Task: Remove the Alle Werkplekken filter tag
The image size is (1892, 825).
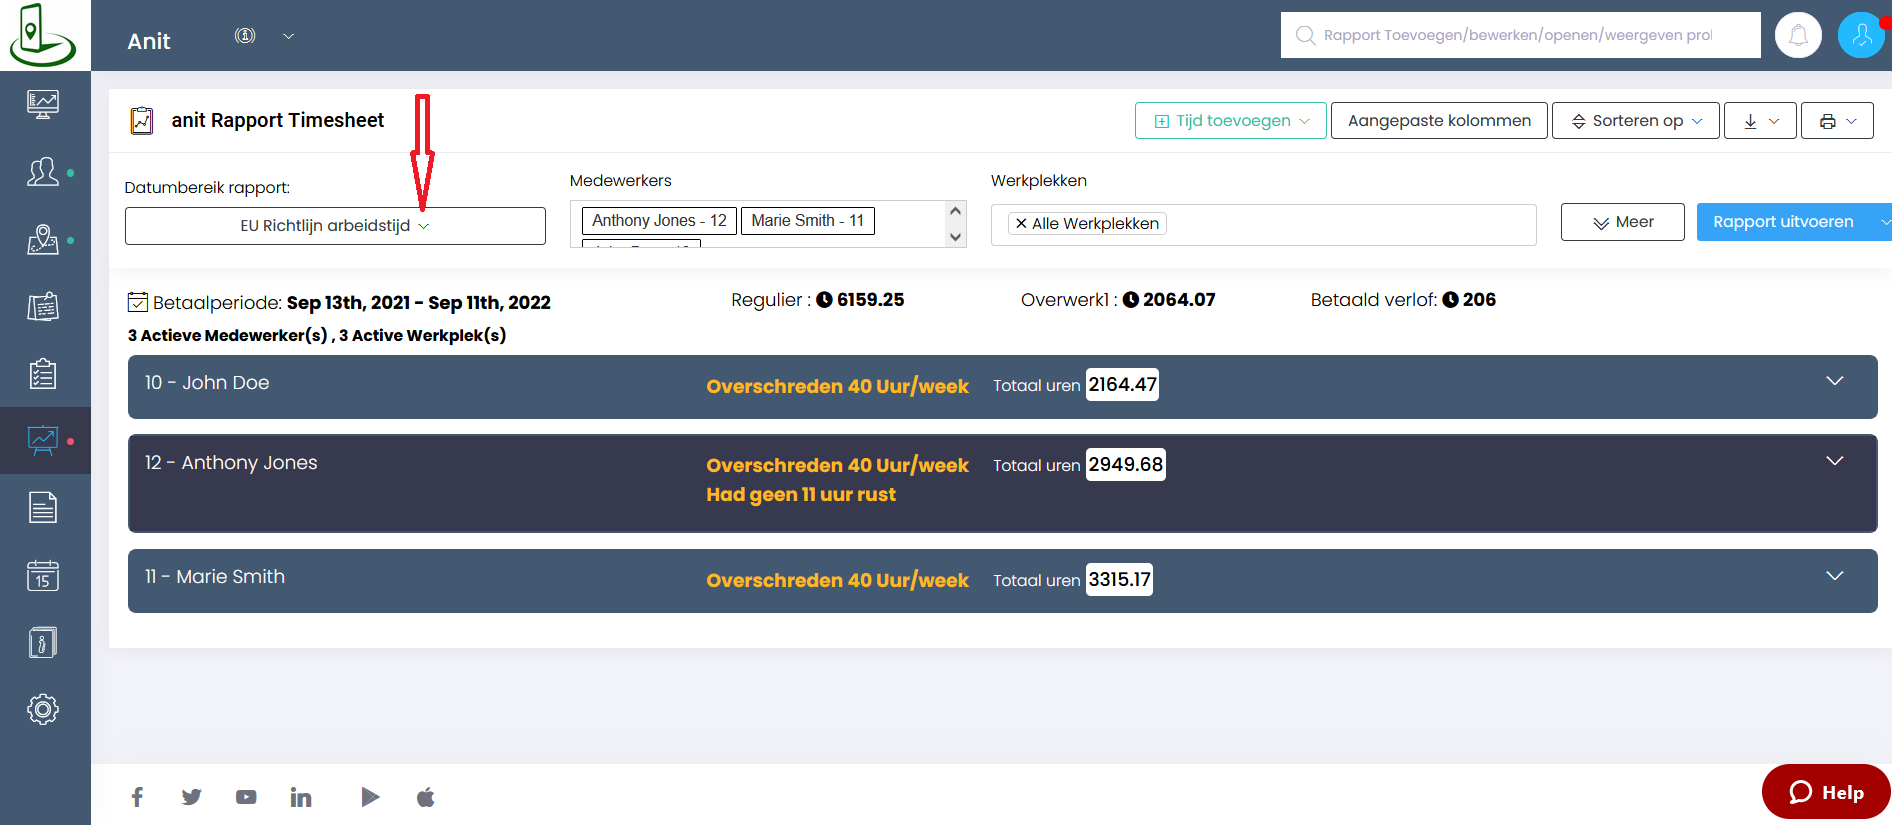Action: tap(1021, 224)
